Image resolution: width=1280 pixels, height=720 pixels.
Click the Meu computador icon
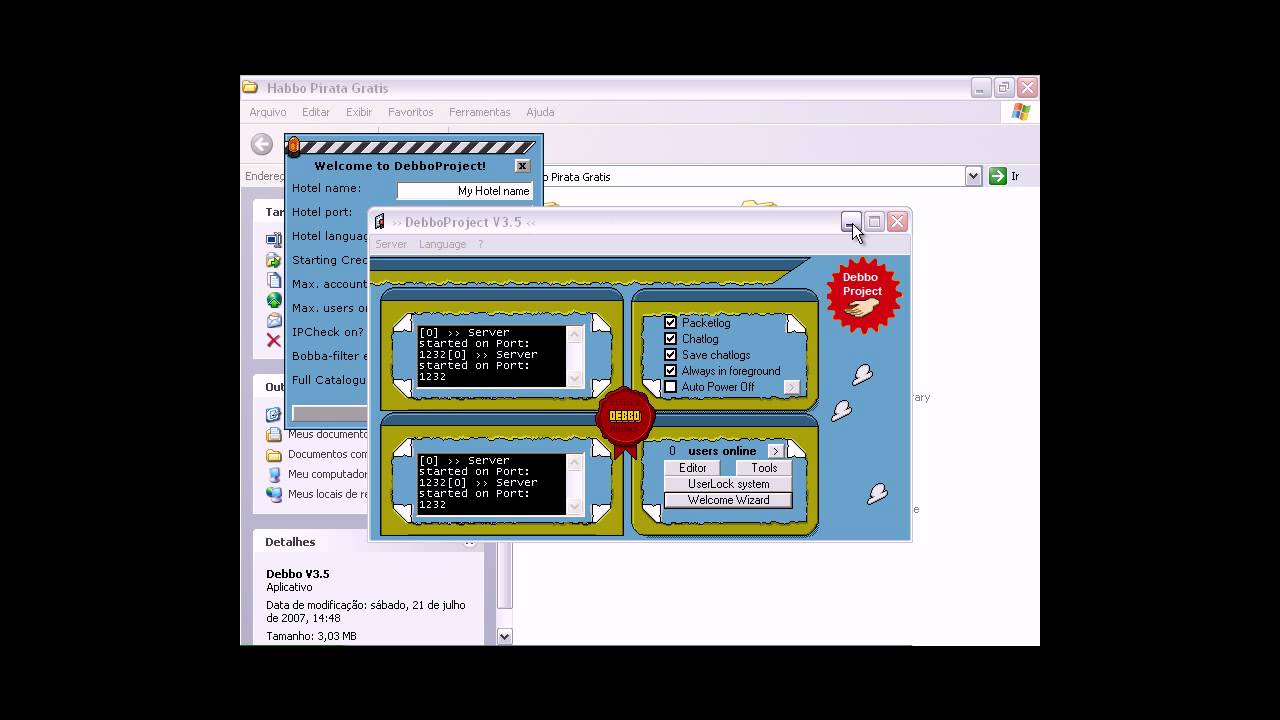(274, 474)
